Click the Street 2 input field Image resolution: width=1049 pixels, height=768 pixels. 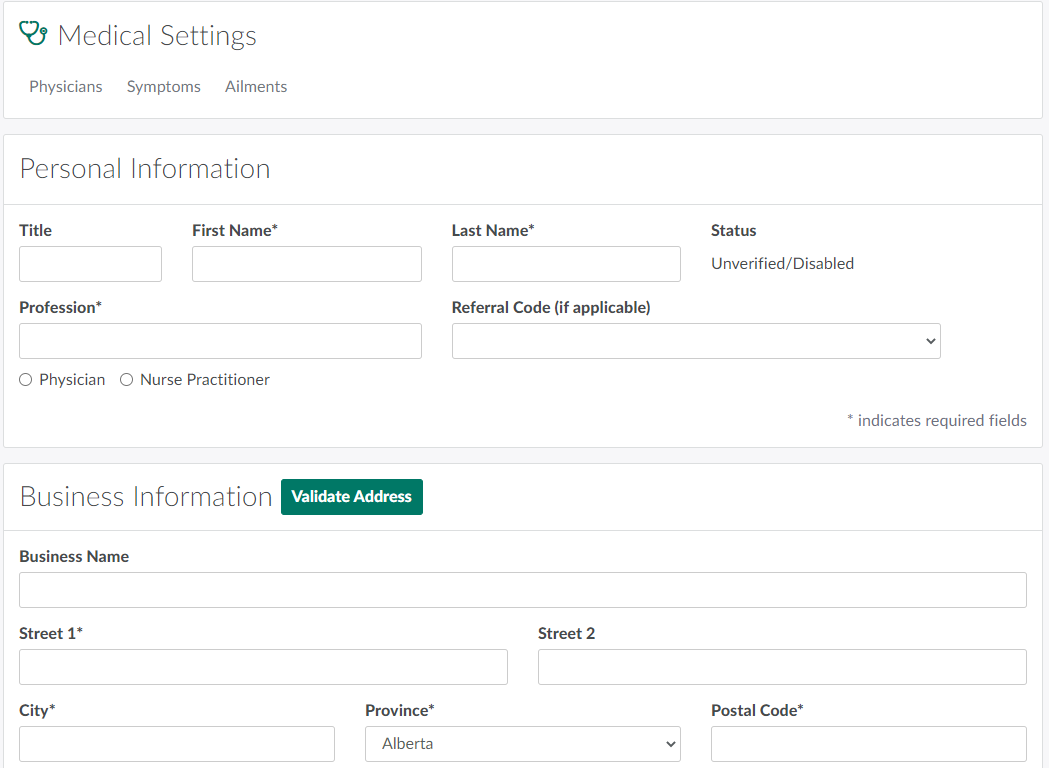pyautogui.click(x=782, y=667)
